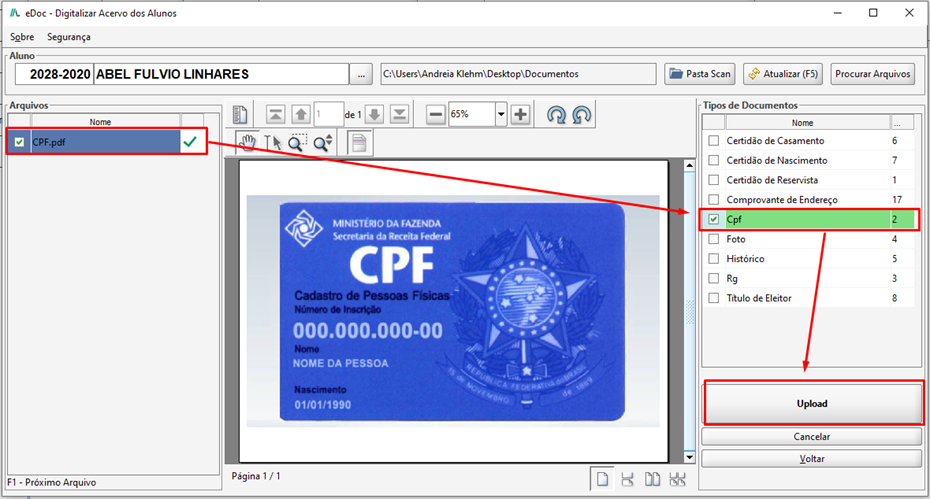Click Procurar Arquivos button
This screenshot has height=499, width=930.
tap(872, 74)
